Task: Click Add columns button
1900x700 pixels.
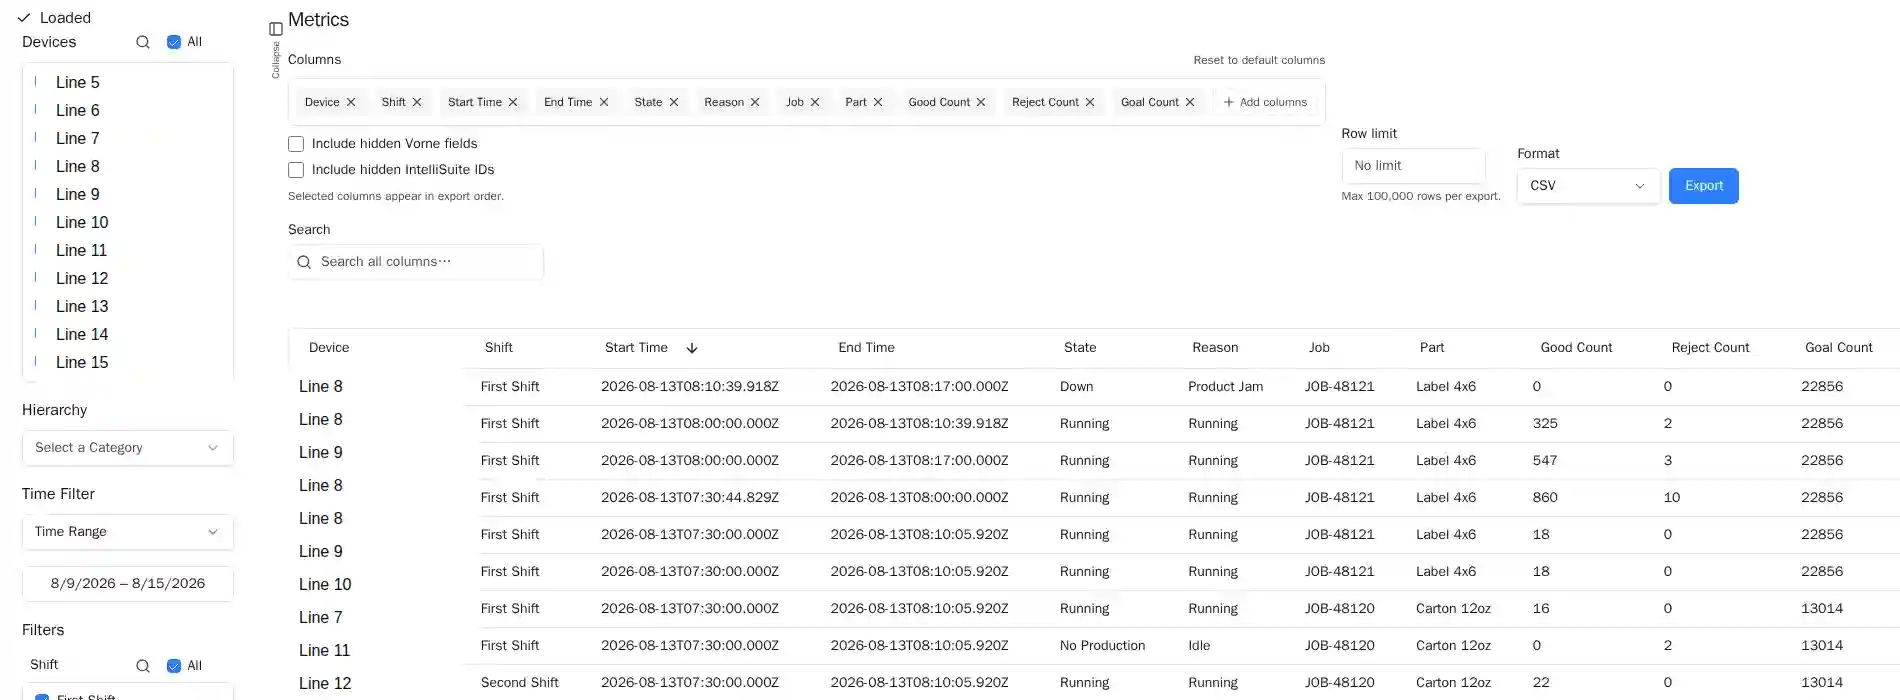Action: pos(1265,102)
